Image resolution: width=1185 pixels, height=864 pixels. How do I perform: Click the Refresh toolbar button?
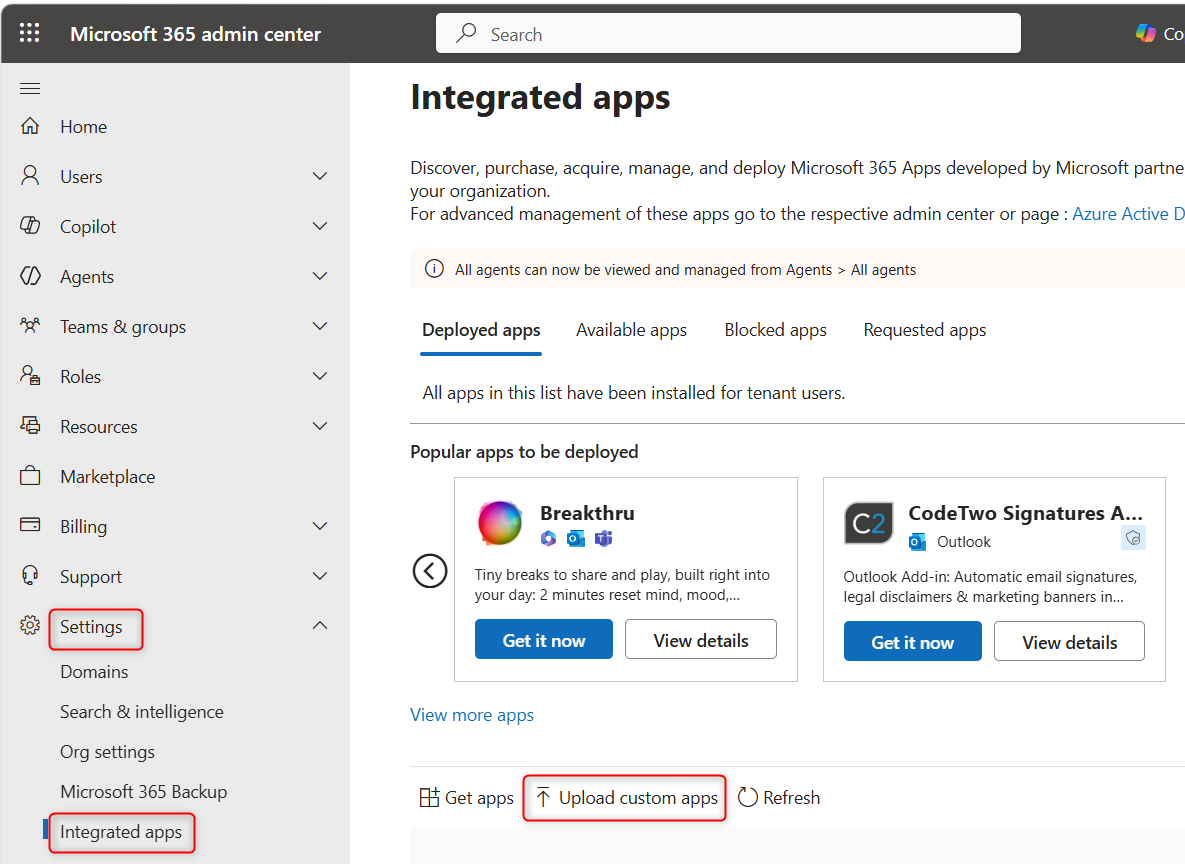pos(778,797)
